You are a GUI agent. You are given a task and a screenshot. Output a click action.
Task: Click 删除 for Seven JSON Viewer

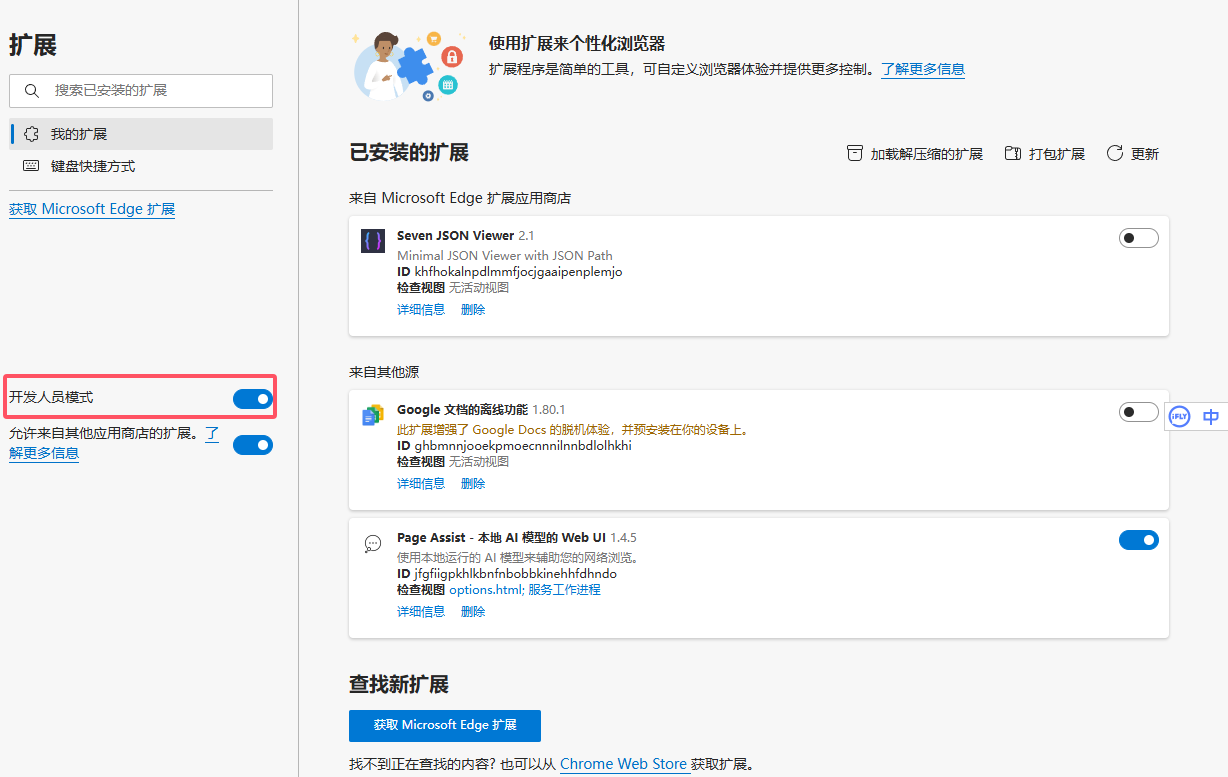(x=473, y=310)
